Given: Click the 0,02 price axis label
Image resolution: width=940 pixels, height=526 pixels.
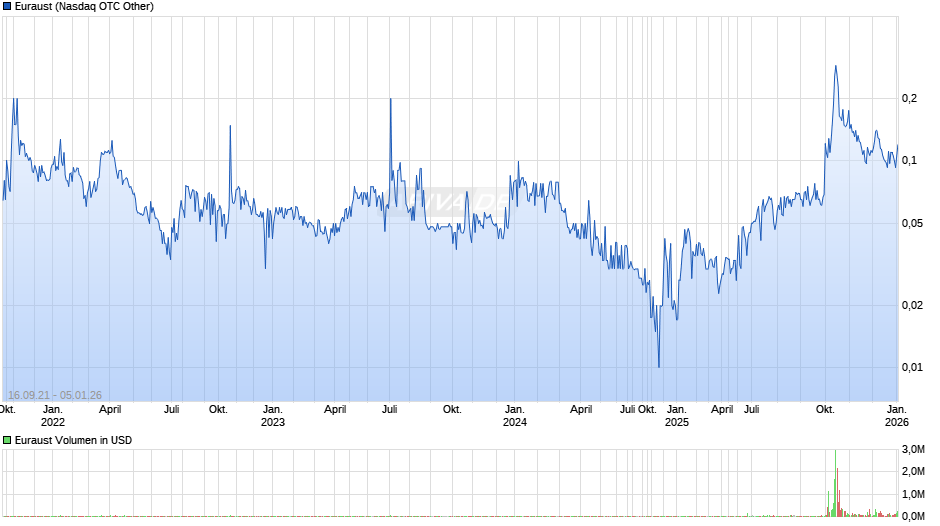Looking at the screenshot, I should 912,305.
